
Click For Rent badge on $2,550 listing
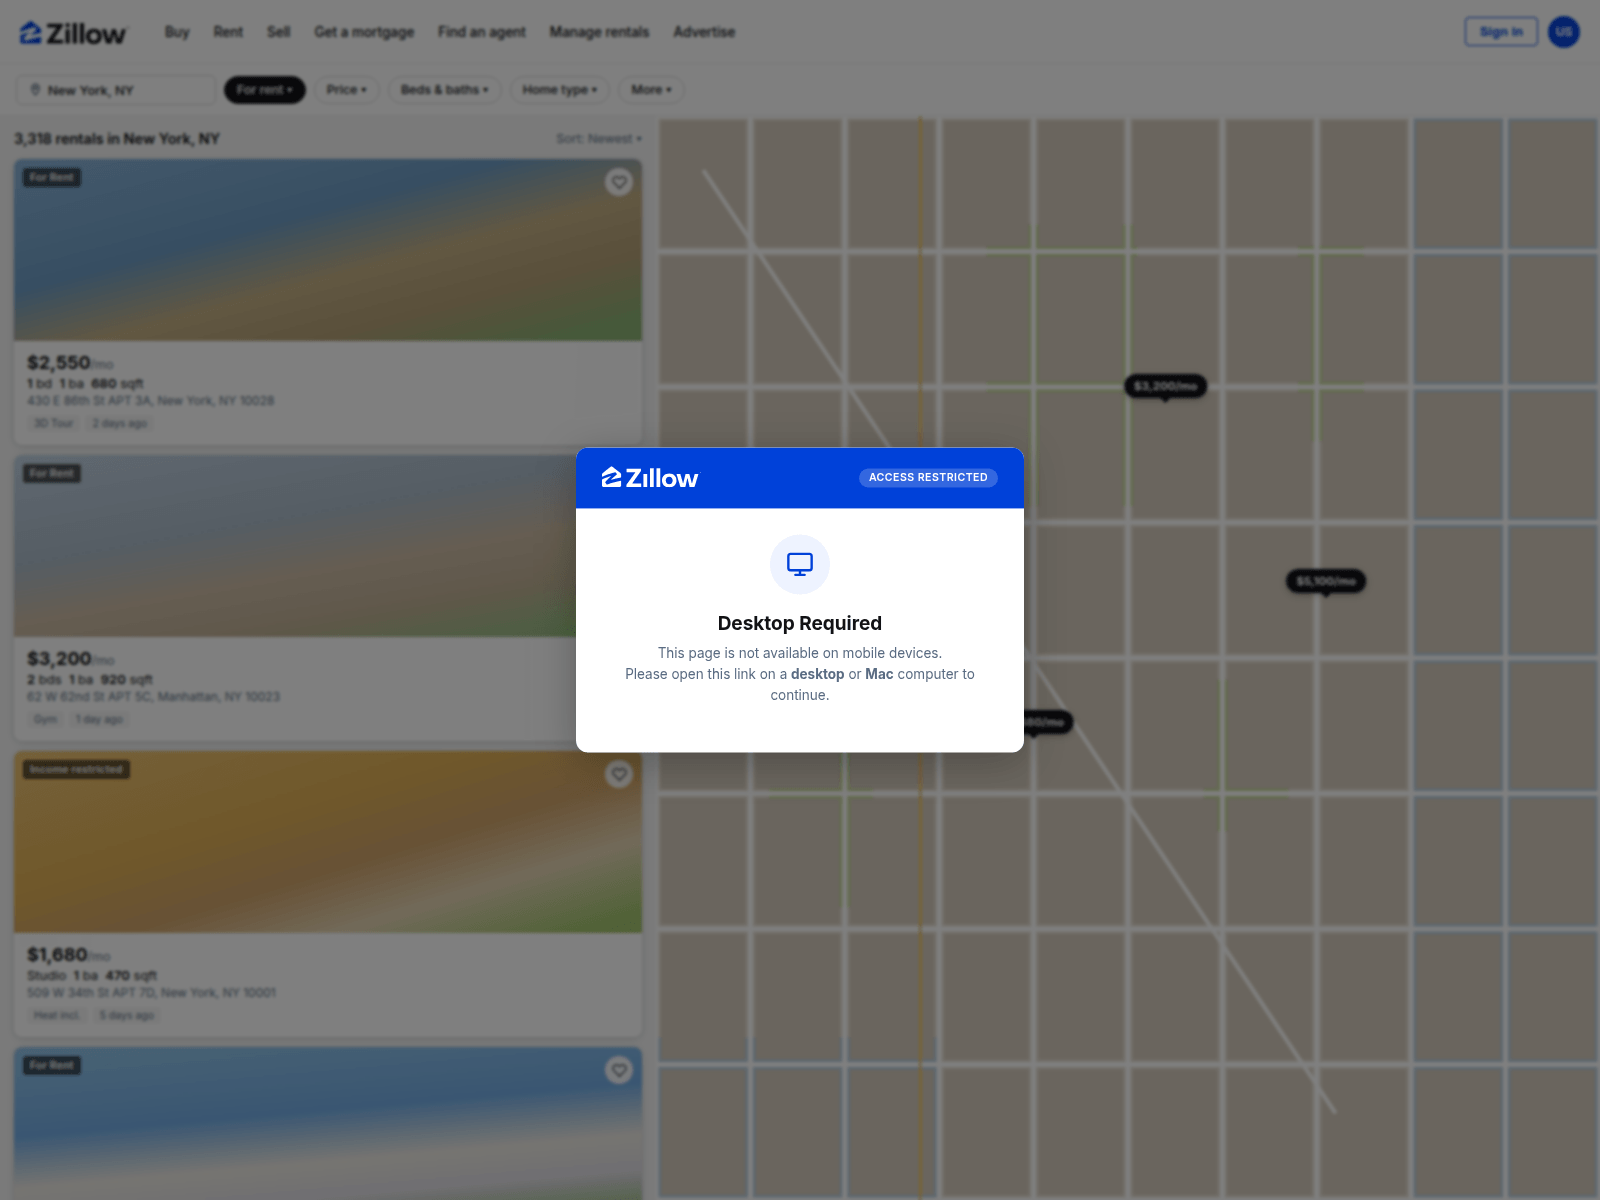point(52,178)
